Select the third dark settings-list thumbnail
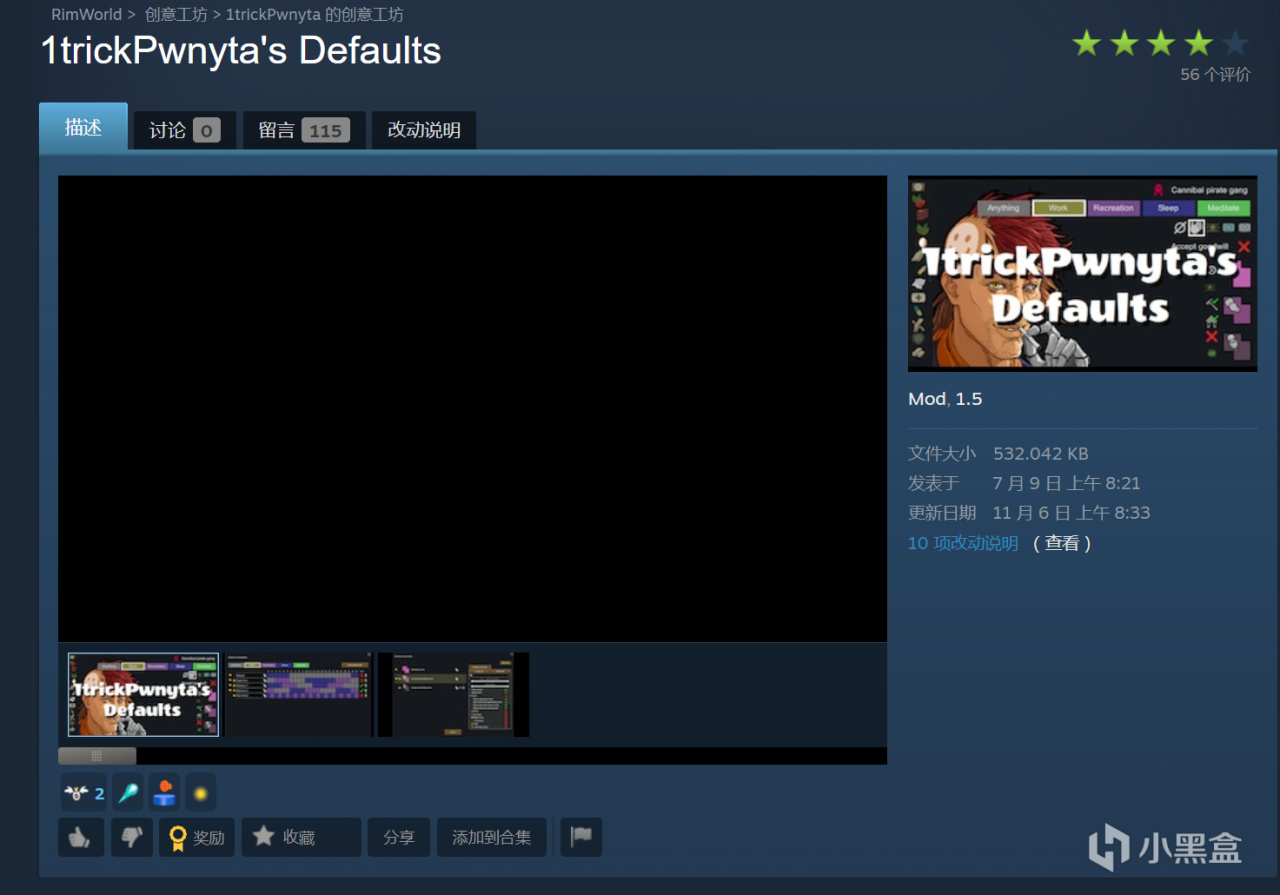 coord(453,694)
